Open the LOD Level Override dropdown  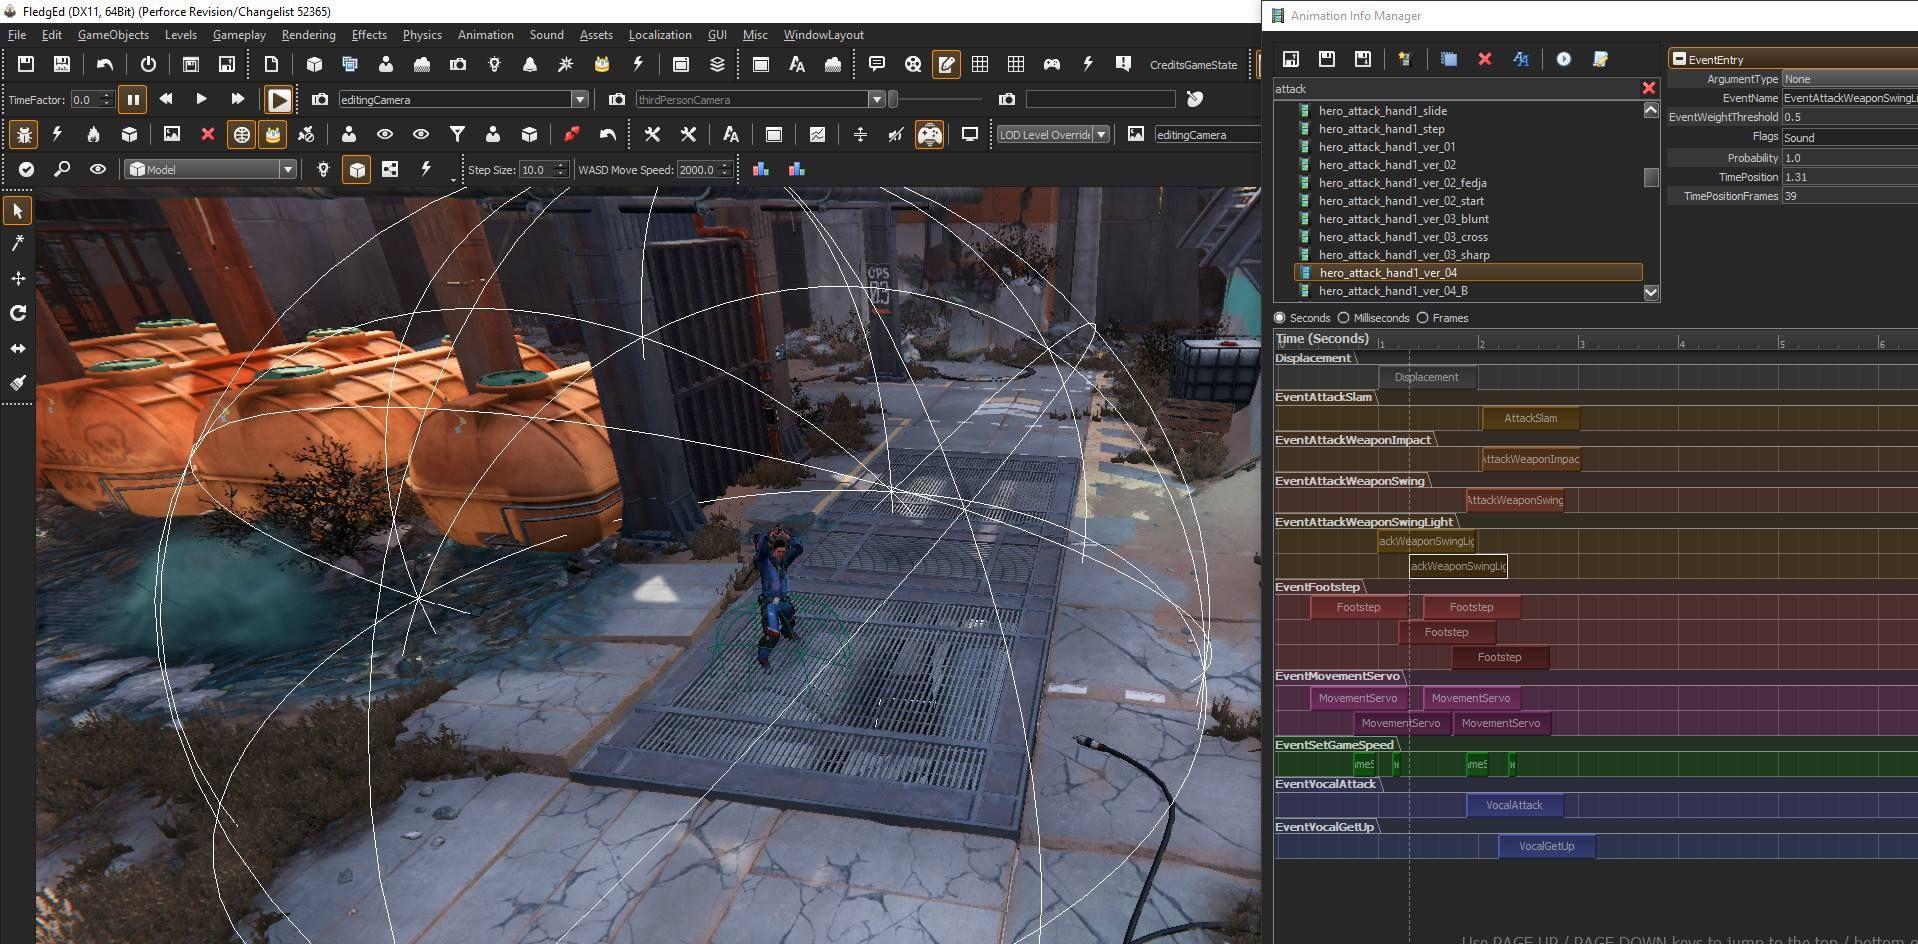(1101, 134)
